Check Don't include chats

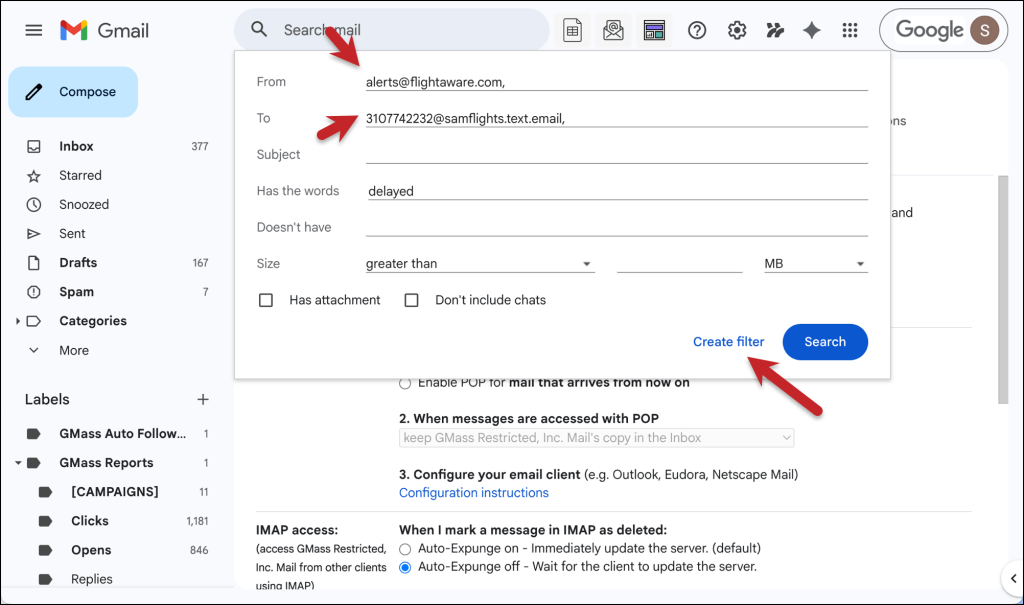pos(411,299)
